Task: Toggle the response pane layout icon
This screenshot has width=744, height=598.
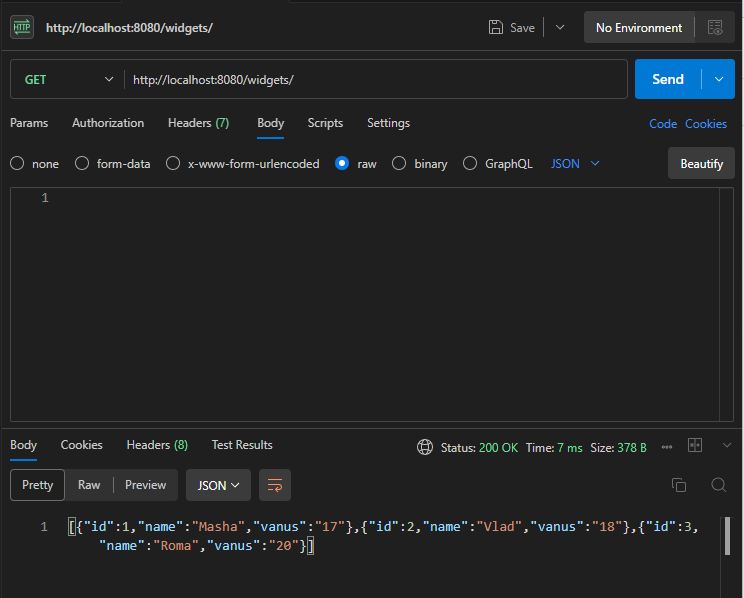Action: click(695, 446)
